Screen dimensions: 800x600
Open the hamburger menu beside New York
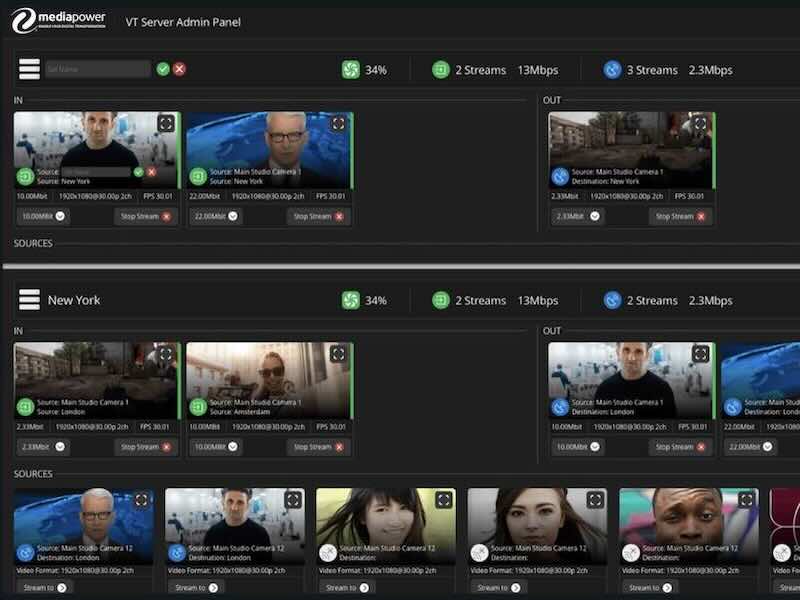point(29,300)
